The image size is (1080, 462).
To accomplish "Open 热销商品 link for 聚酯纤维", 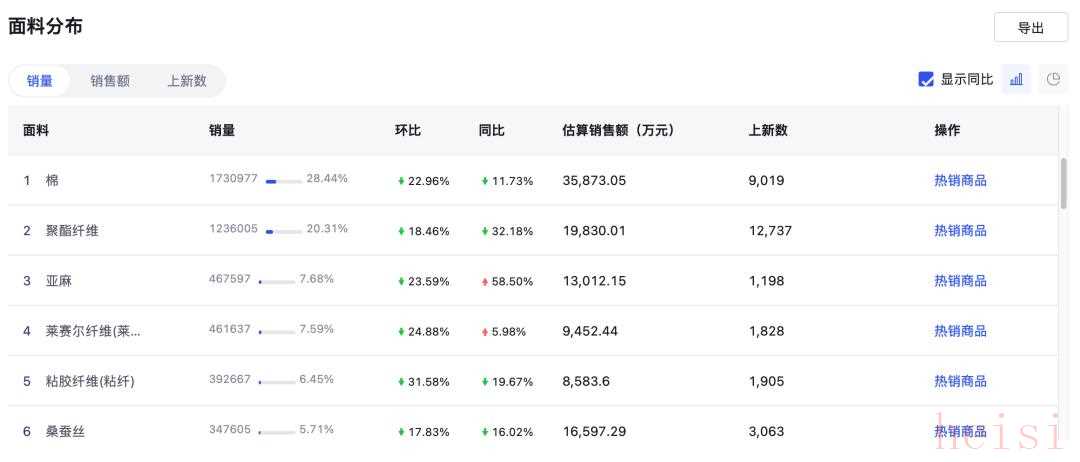I will pos(960,231).
